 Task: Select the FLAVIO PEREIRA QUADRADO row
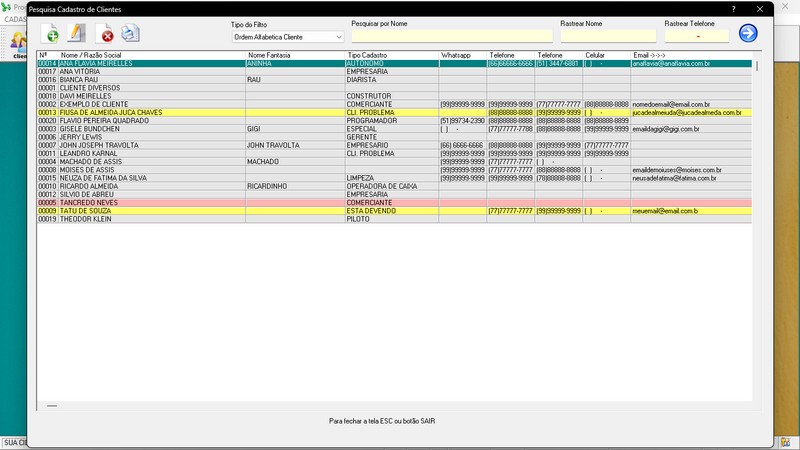click(394, 120)
